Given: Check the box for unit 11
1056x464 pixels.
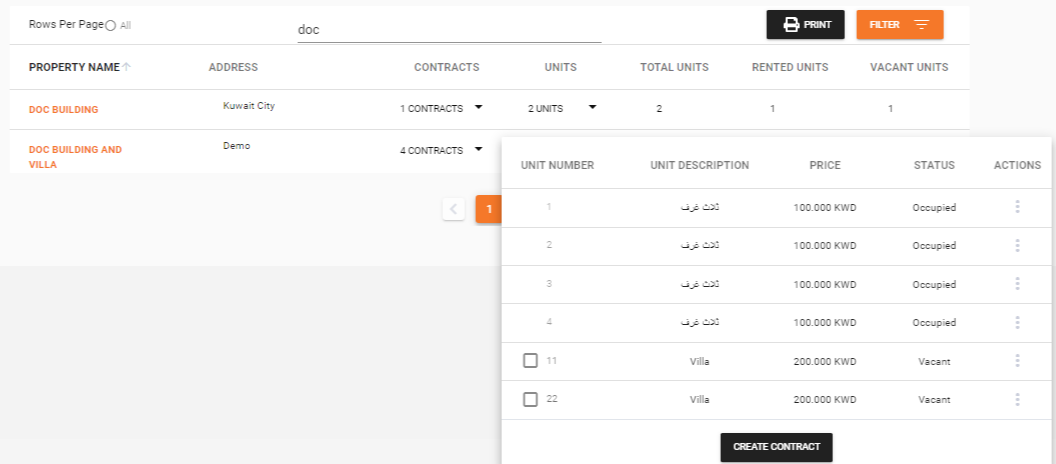Looking at the screenshot, I should click(x=531, y=361).
